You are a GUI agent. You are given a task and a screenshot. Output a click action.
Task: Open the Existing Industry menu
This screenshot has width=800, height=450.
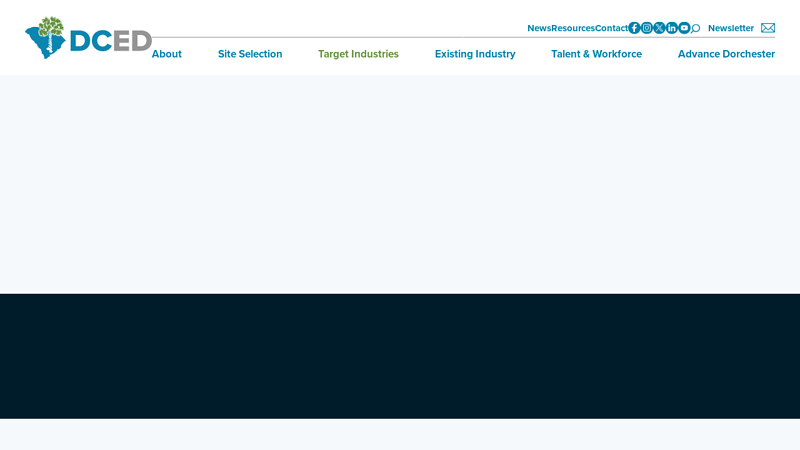point(475,54)
